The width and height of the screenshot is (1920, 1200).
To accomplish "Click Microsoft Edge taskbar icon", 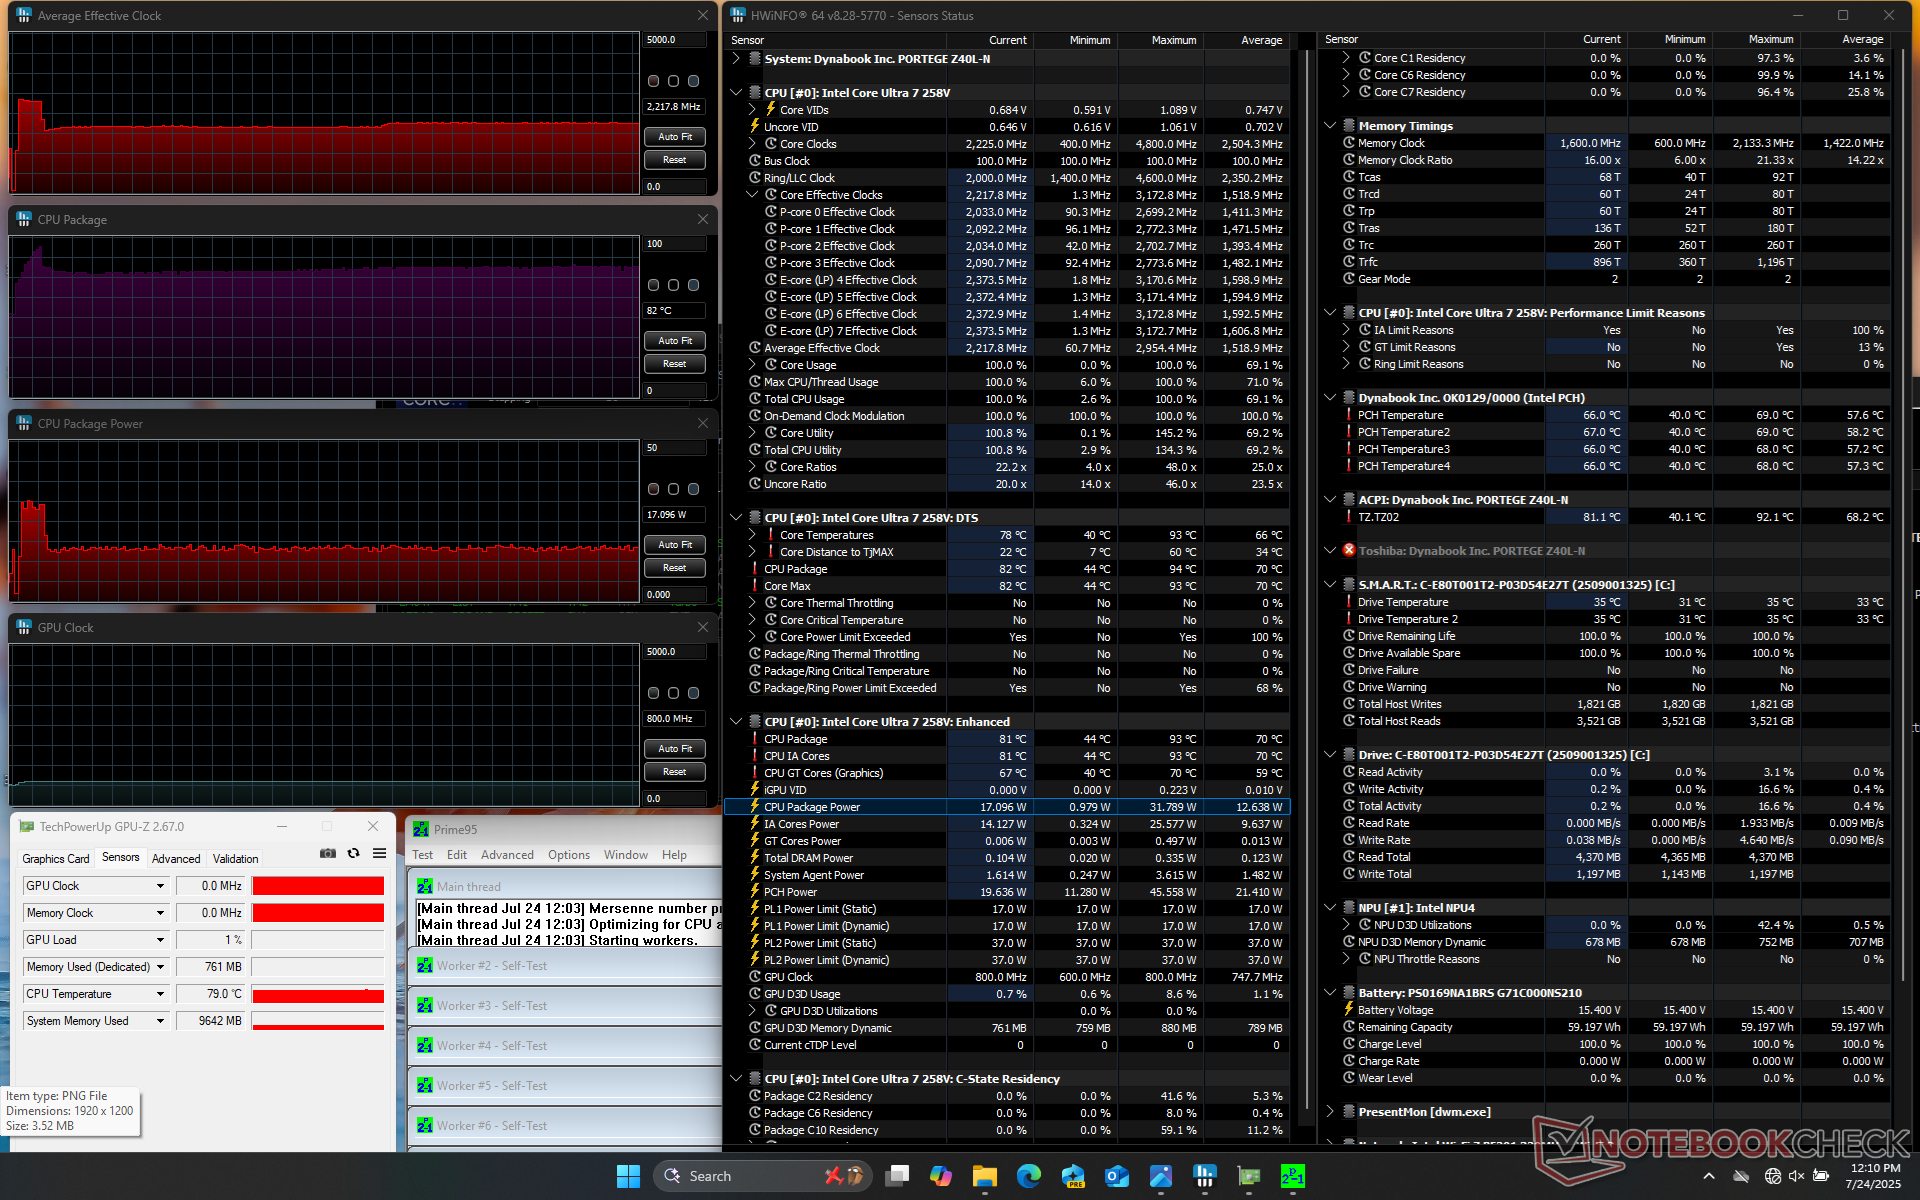I will pos(1028,1176).
